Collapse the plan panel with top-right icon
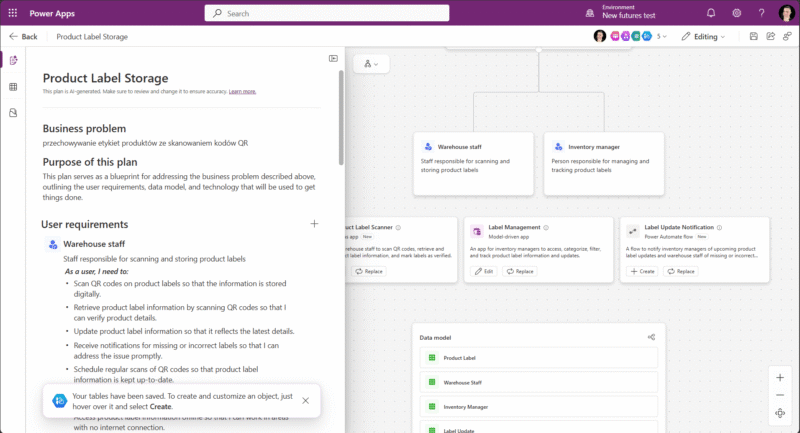 tap(333, 58)
